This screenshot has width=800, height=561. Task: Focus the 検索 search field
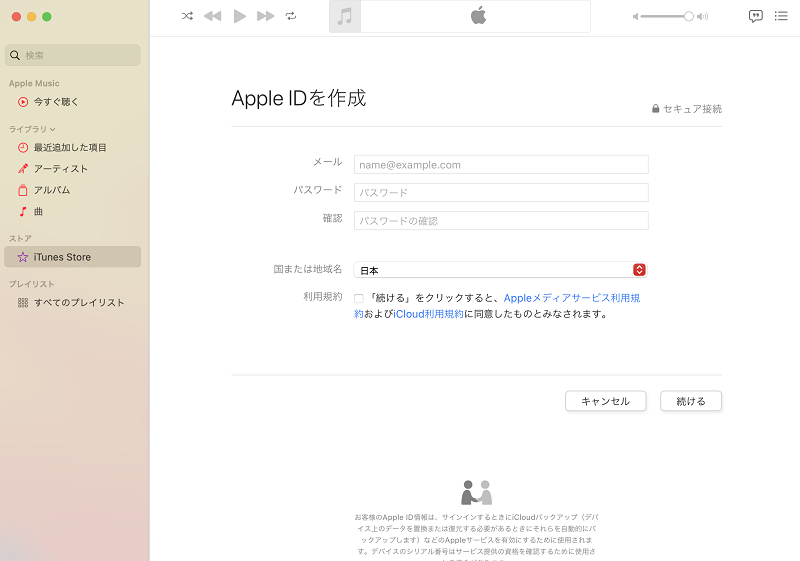tap(73, 55)
